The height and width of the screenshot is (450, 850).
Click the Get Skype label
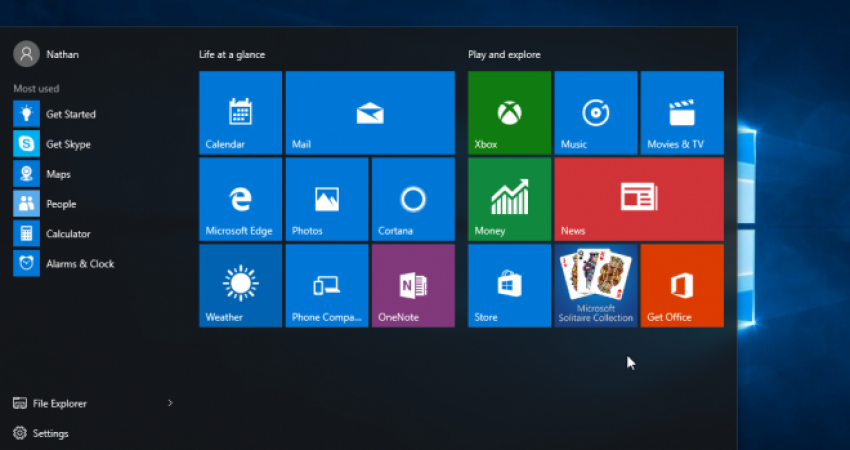coord(68,144)
